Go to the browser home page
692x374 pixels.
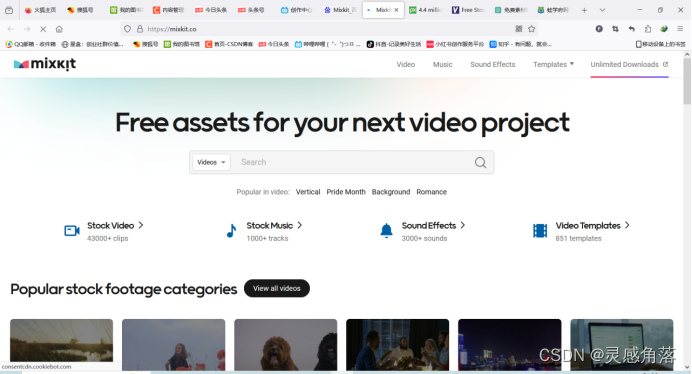pyautogui.click(x=59, y=29)
